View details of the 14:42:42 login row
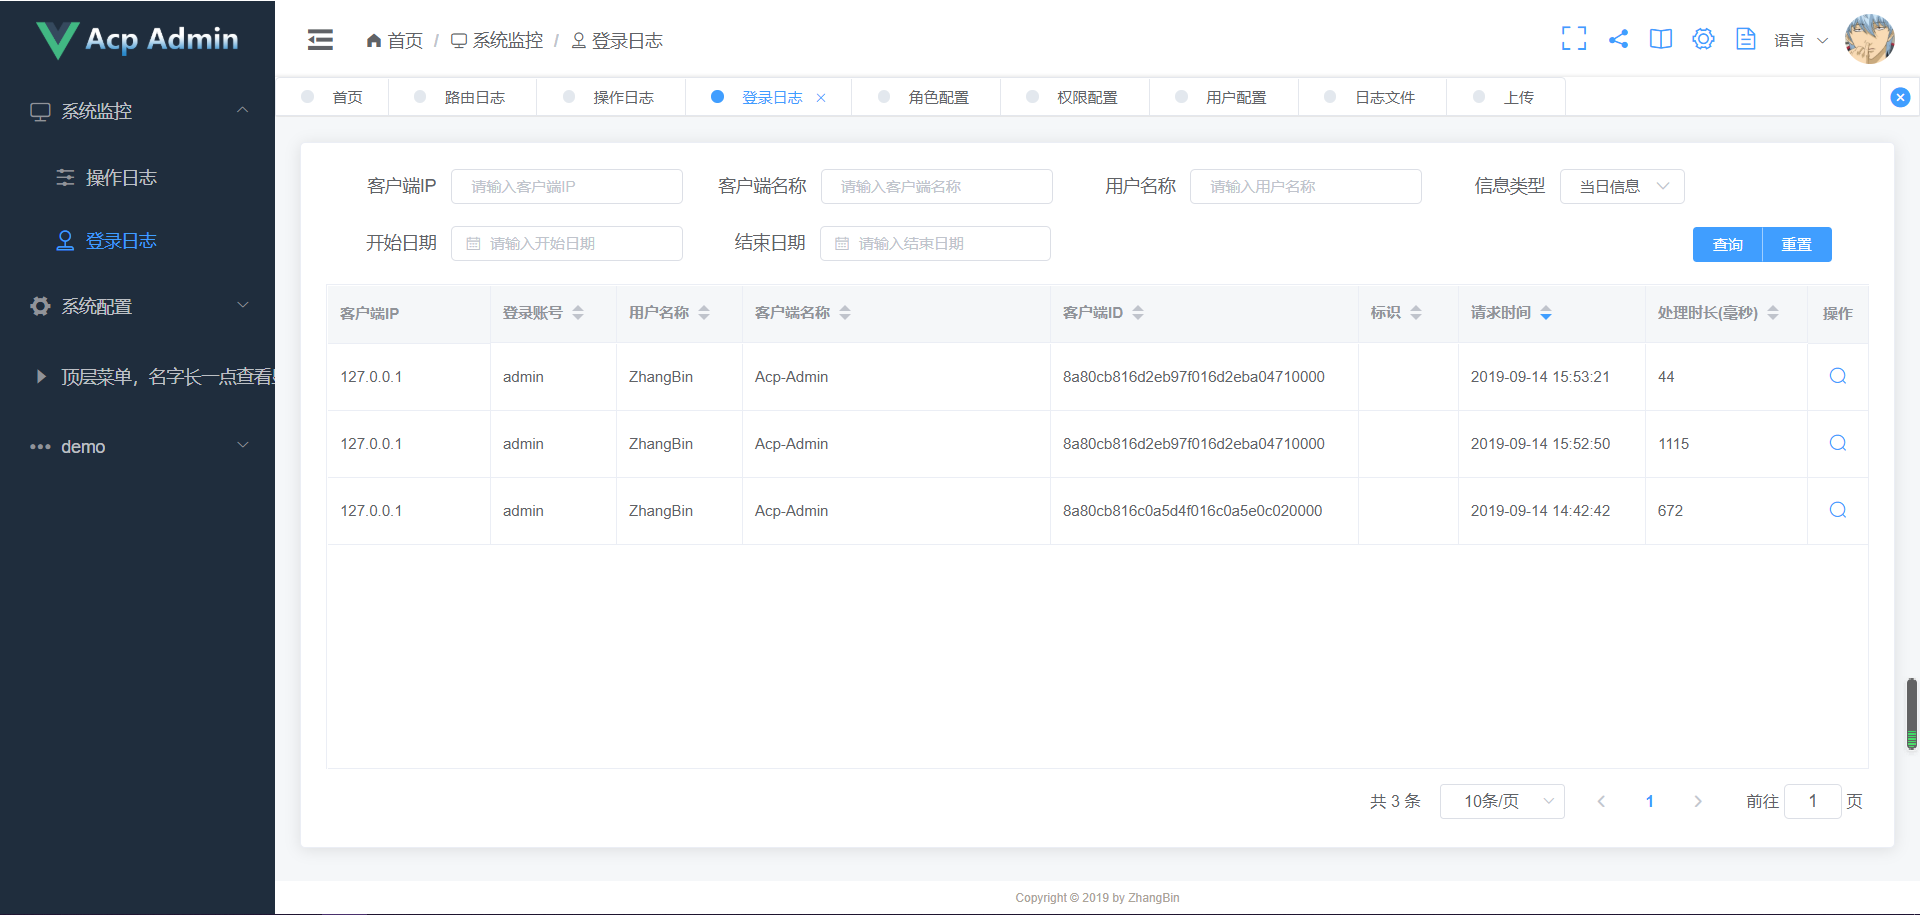Viewport: 1920px width, 915px height. (1838, 510)
